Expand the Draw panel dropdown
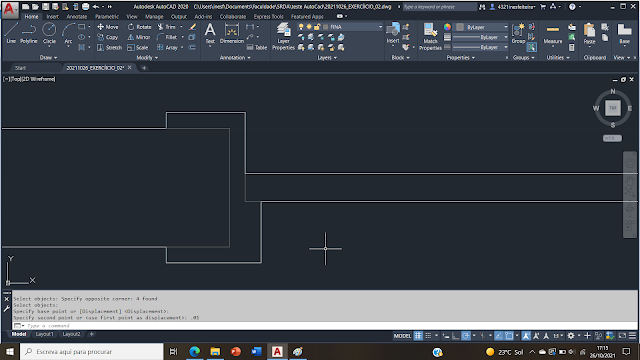640x360 pixels. click(x=49, y=58)
